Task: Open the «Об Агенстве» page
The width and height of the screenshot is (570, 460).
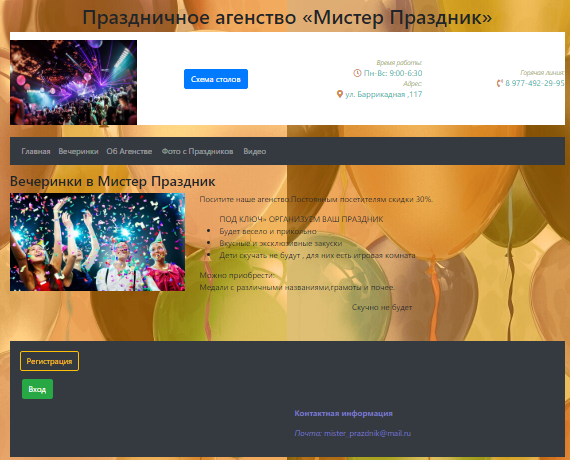Action: (129, 151)
